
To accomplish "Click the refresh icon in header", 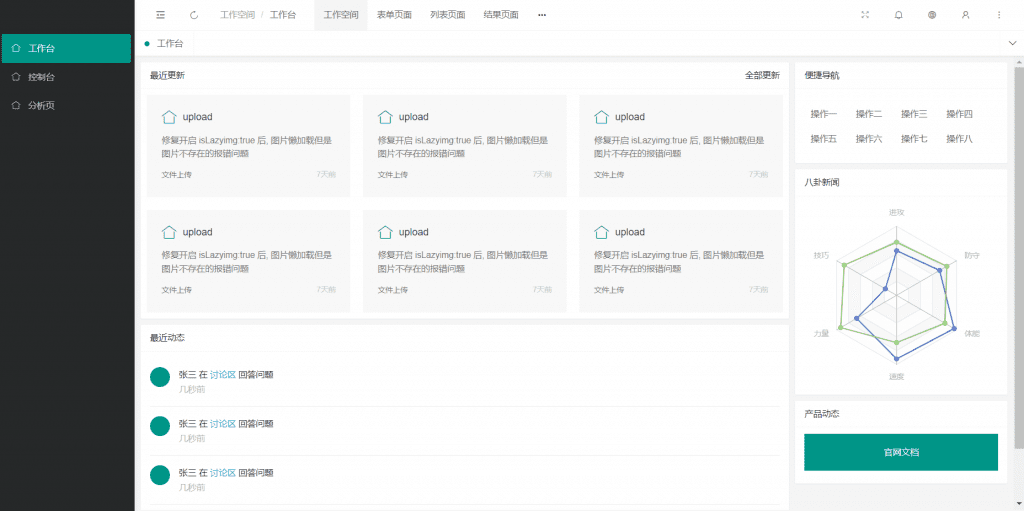I will point(194,15).
